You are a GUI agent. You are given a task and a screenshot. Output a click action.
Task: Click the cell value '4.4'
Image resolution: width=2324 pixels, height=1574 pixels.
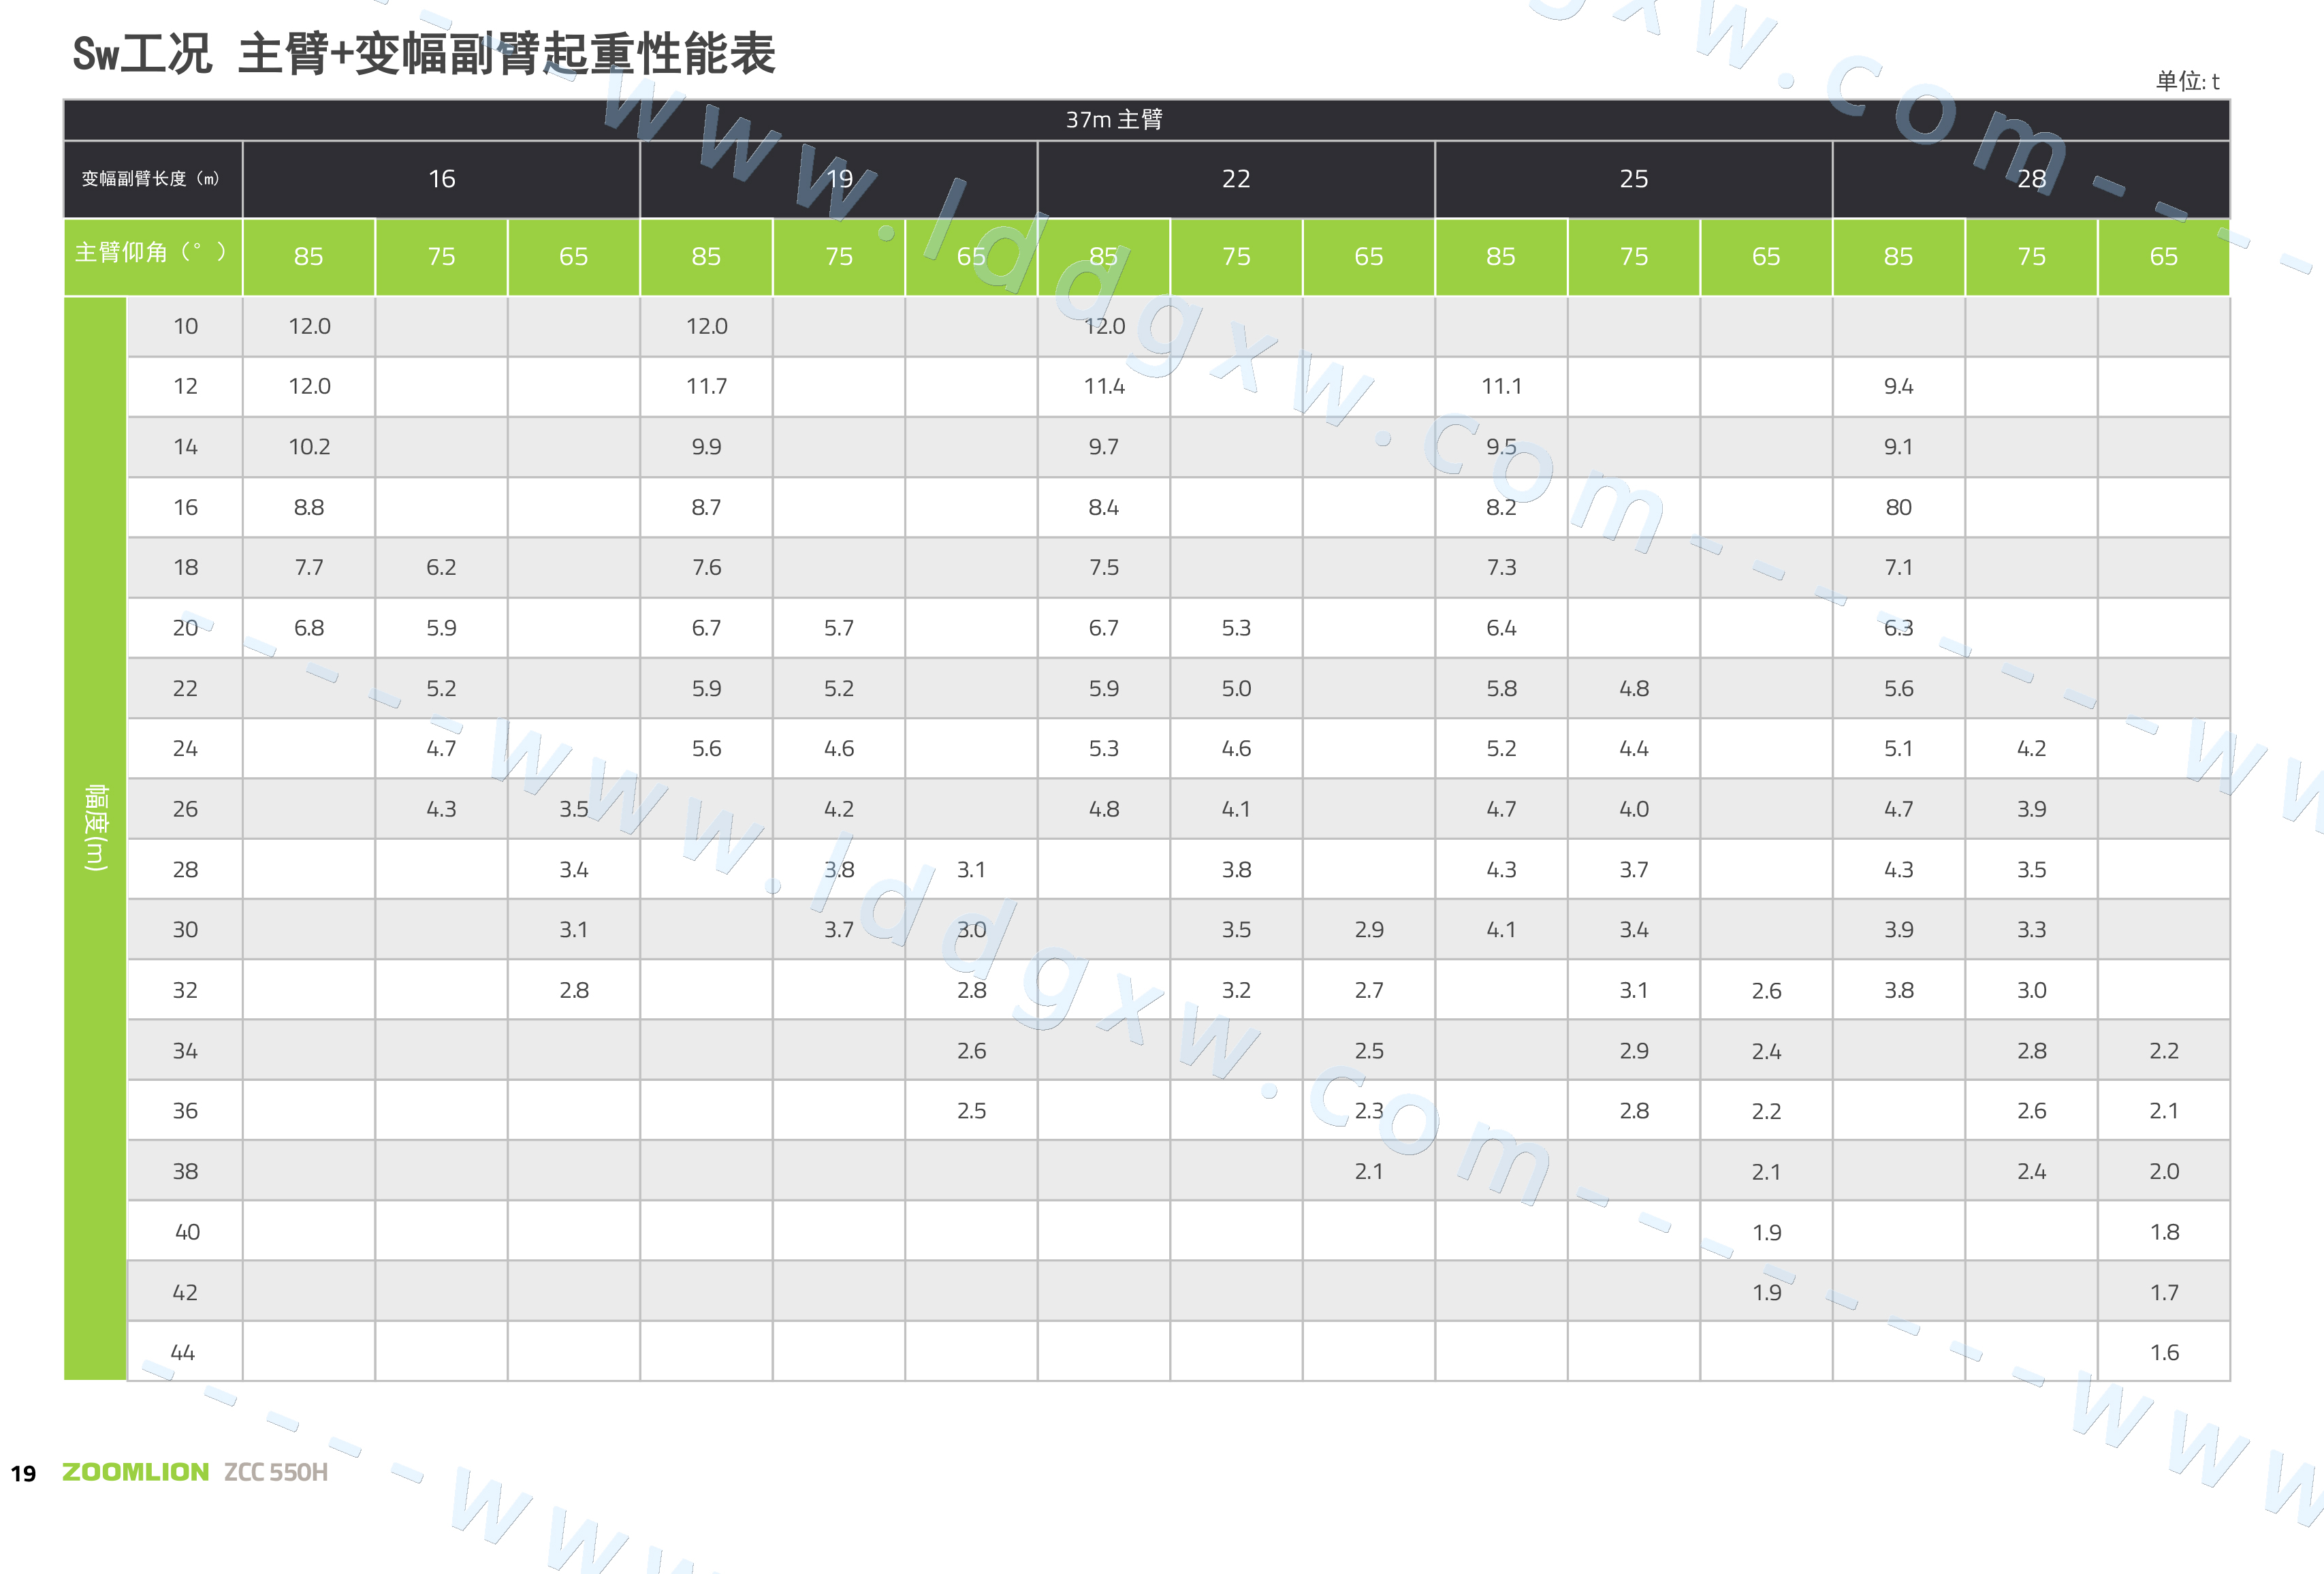pyautogui.click(x=1633, y=748)
